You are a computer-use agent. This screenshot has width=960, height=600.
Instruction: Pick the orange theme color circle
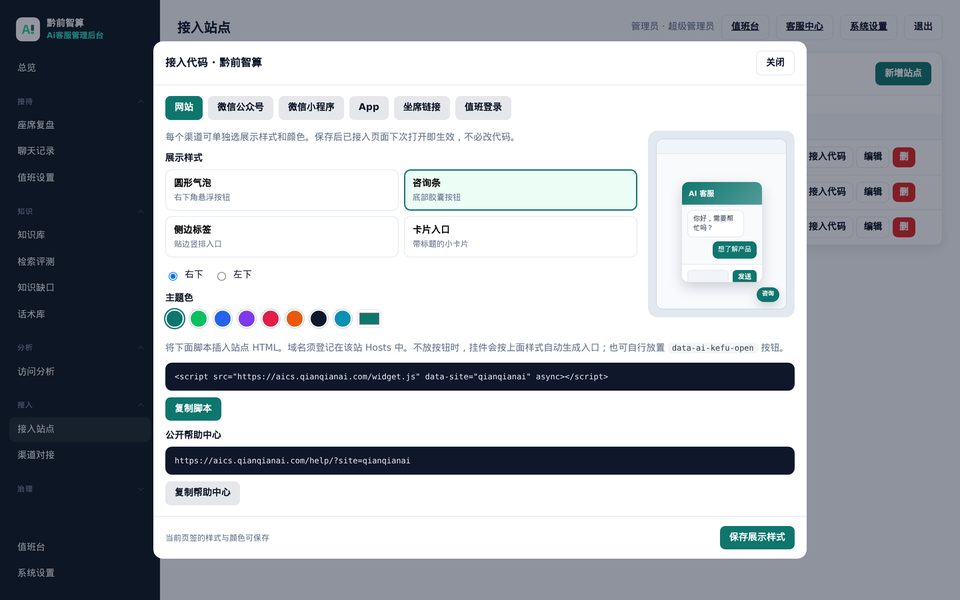tap(294, 318)
